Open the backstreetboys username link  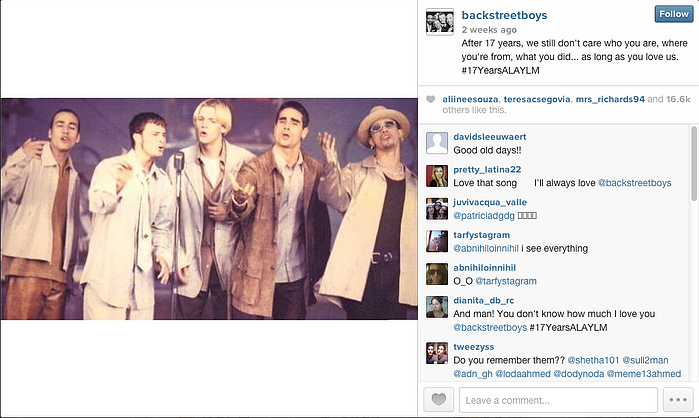[x=504, y=15]
